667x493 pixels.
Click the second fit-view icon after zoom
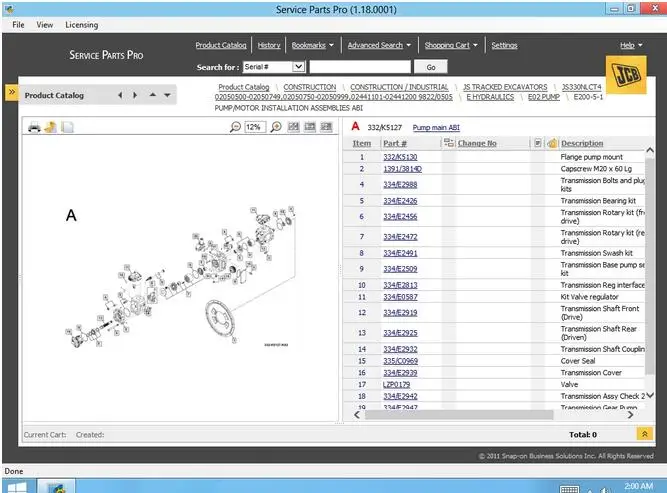[x=310, y=127]
